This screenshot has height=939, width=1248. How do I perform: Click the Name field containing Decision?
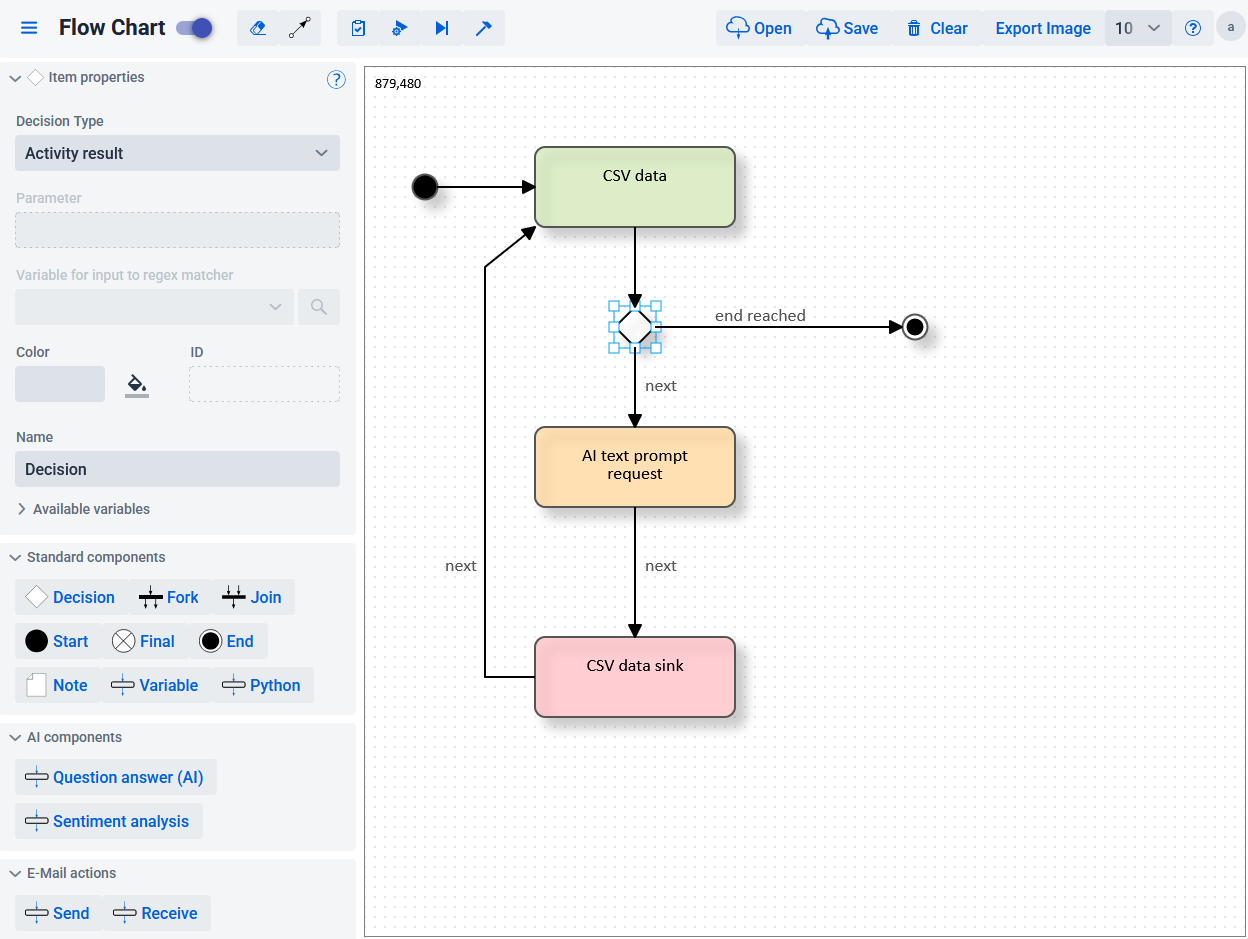click(x=177, y=469)
